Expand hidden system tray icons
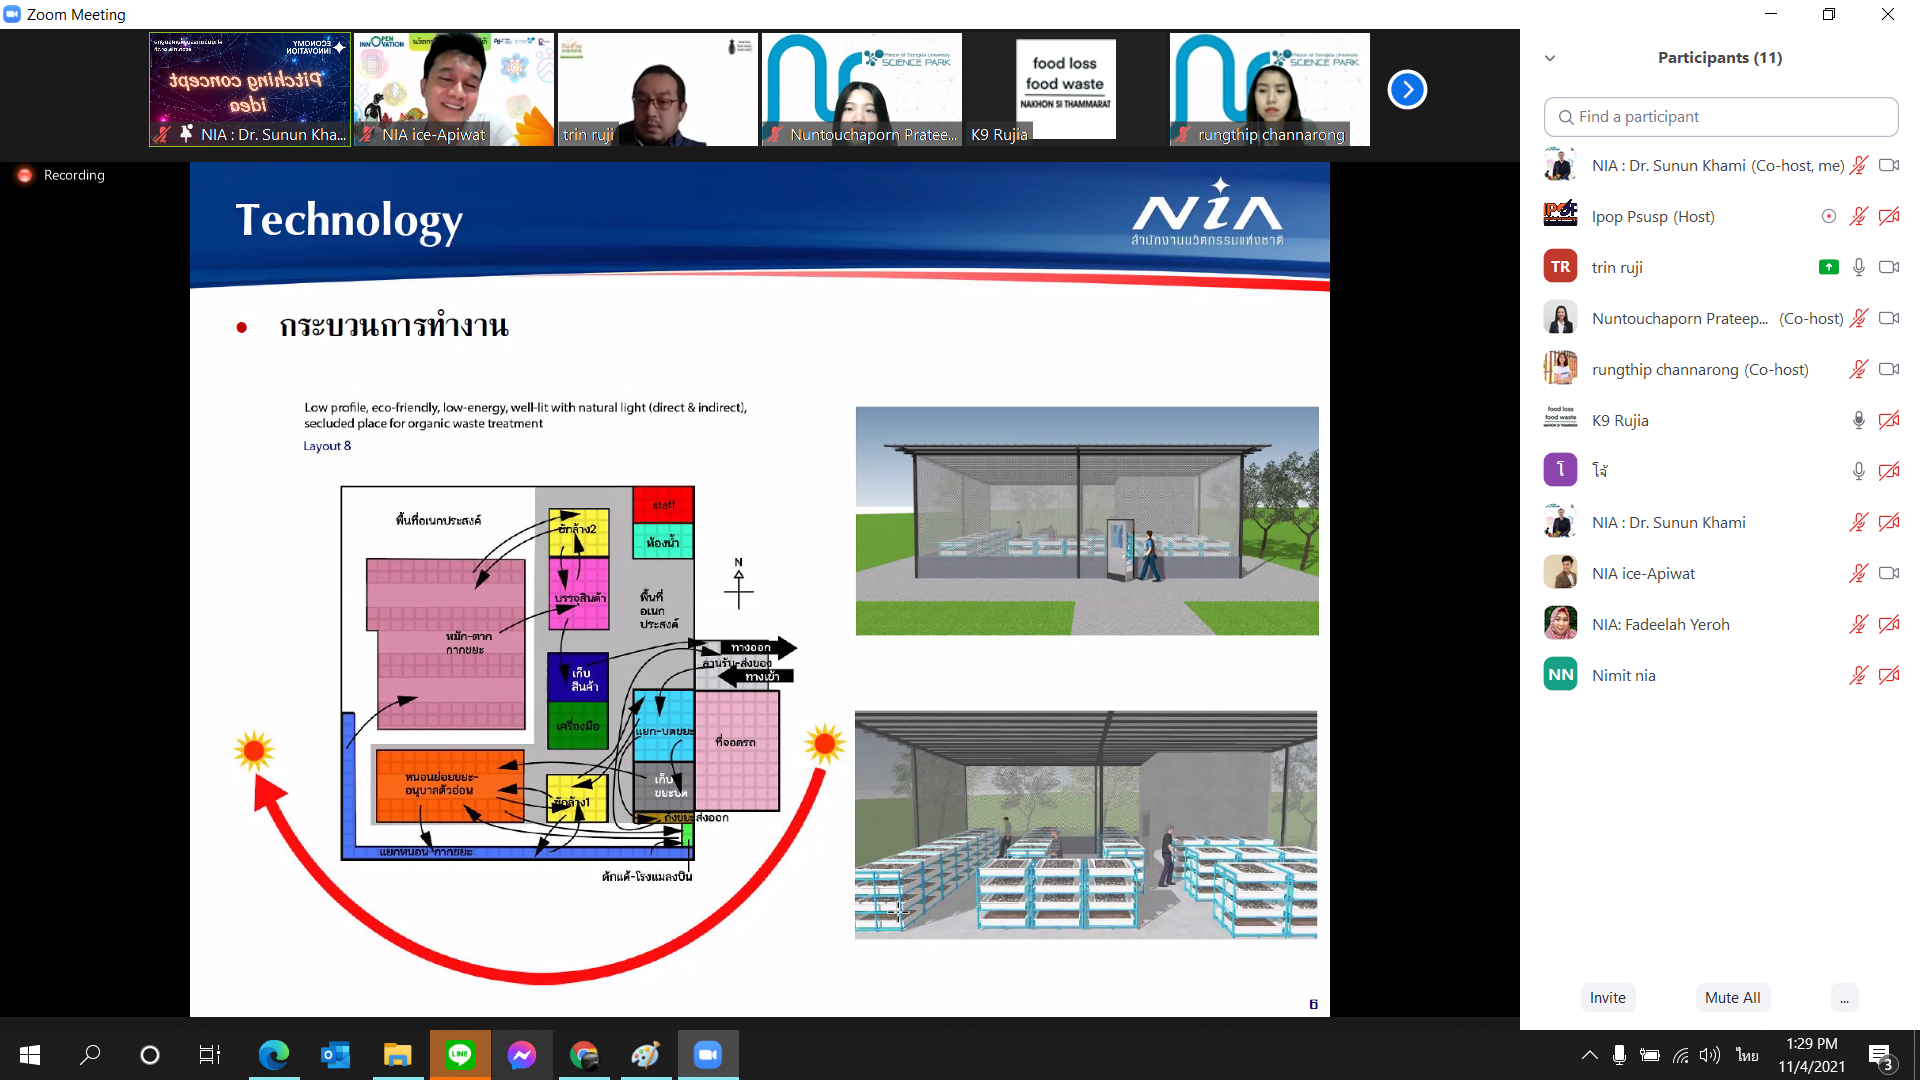Viewport: 1920px width, 1080px height. click(x=1589, y=1055)
